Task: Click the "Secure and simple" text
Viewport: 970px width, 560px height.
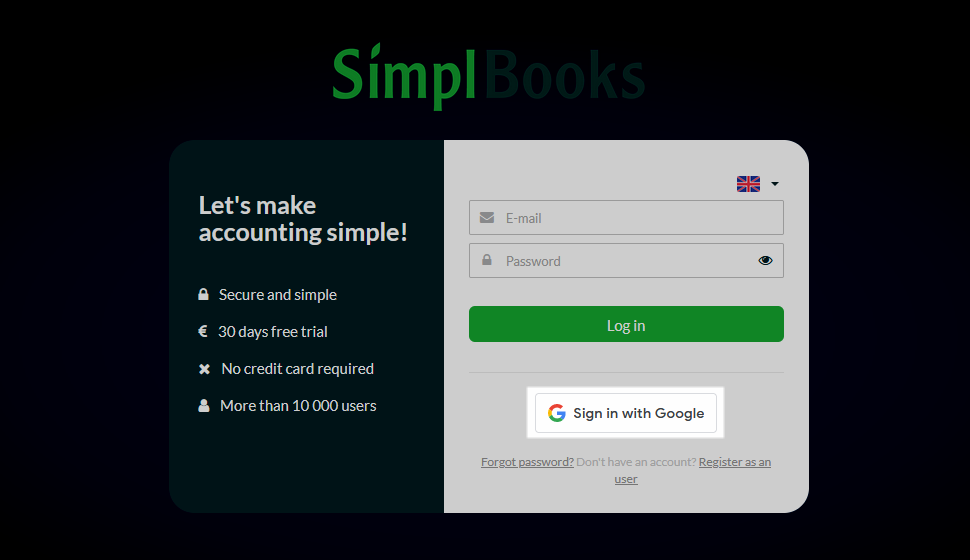Action: point(278,295)
